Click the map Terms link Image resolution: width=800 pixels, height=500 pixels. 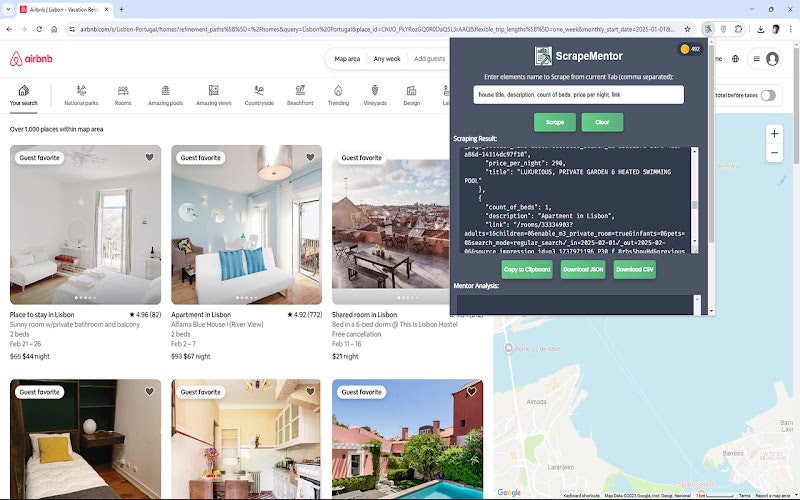point(744,496)
